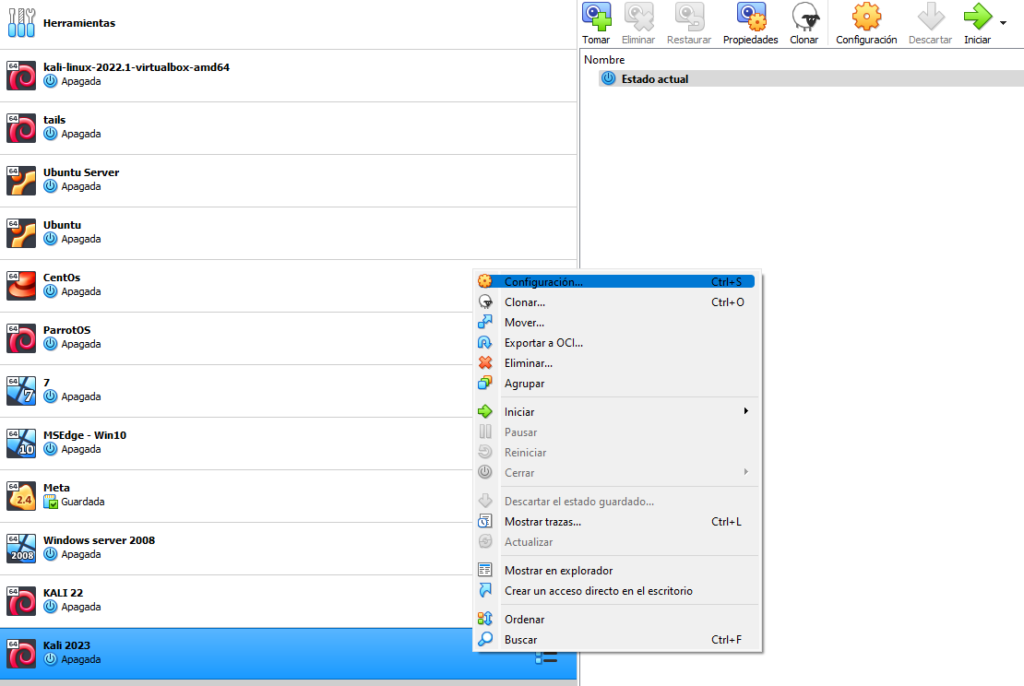
Task: Click the ParrotOS name text
Action: click(67, 330)
